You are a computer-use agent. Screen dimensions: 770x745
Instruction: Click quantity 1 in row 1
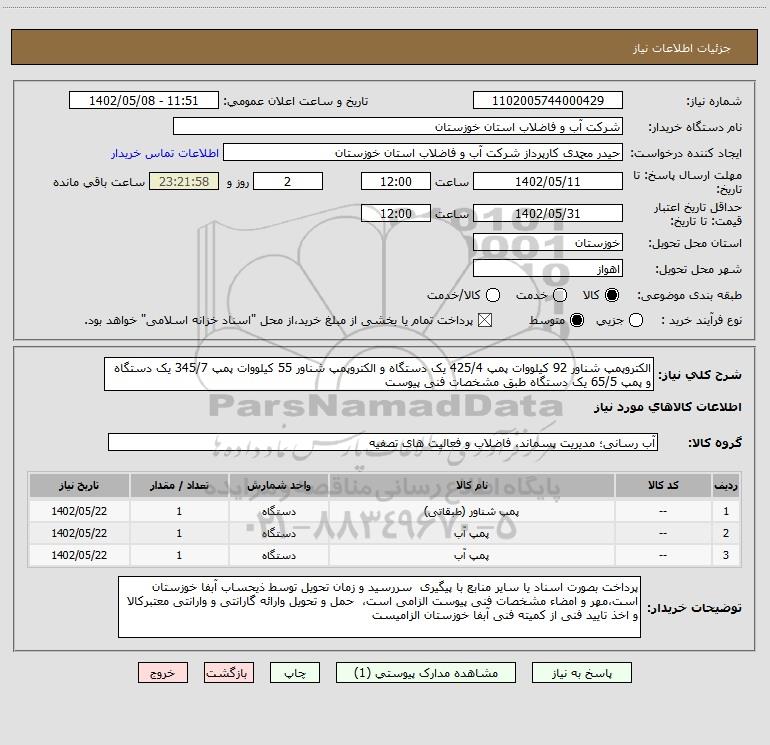pos(179,511)
